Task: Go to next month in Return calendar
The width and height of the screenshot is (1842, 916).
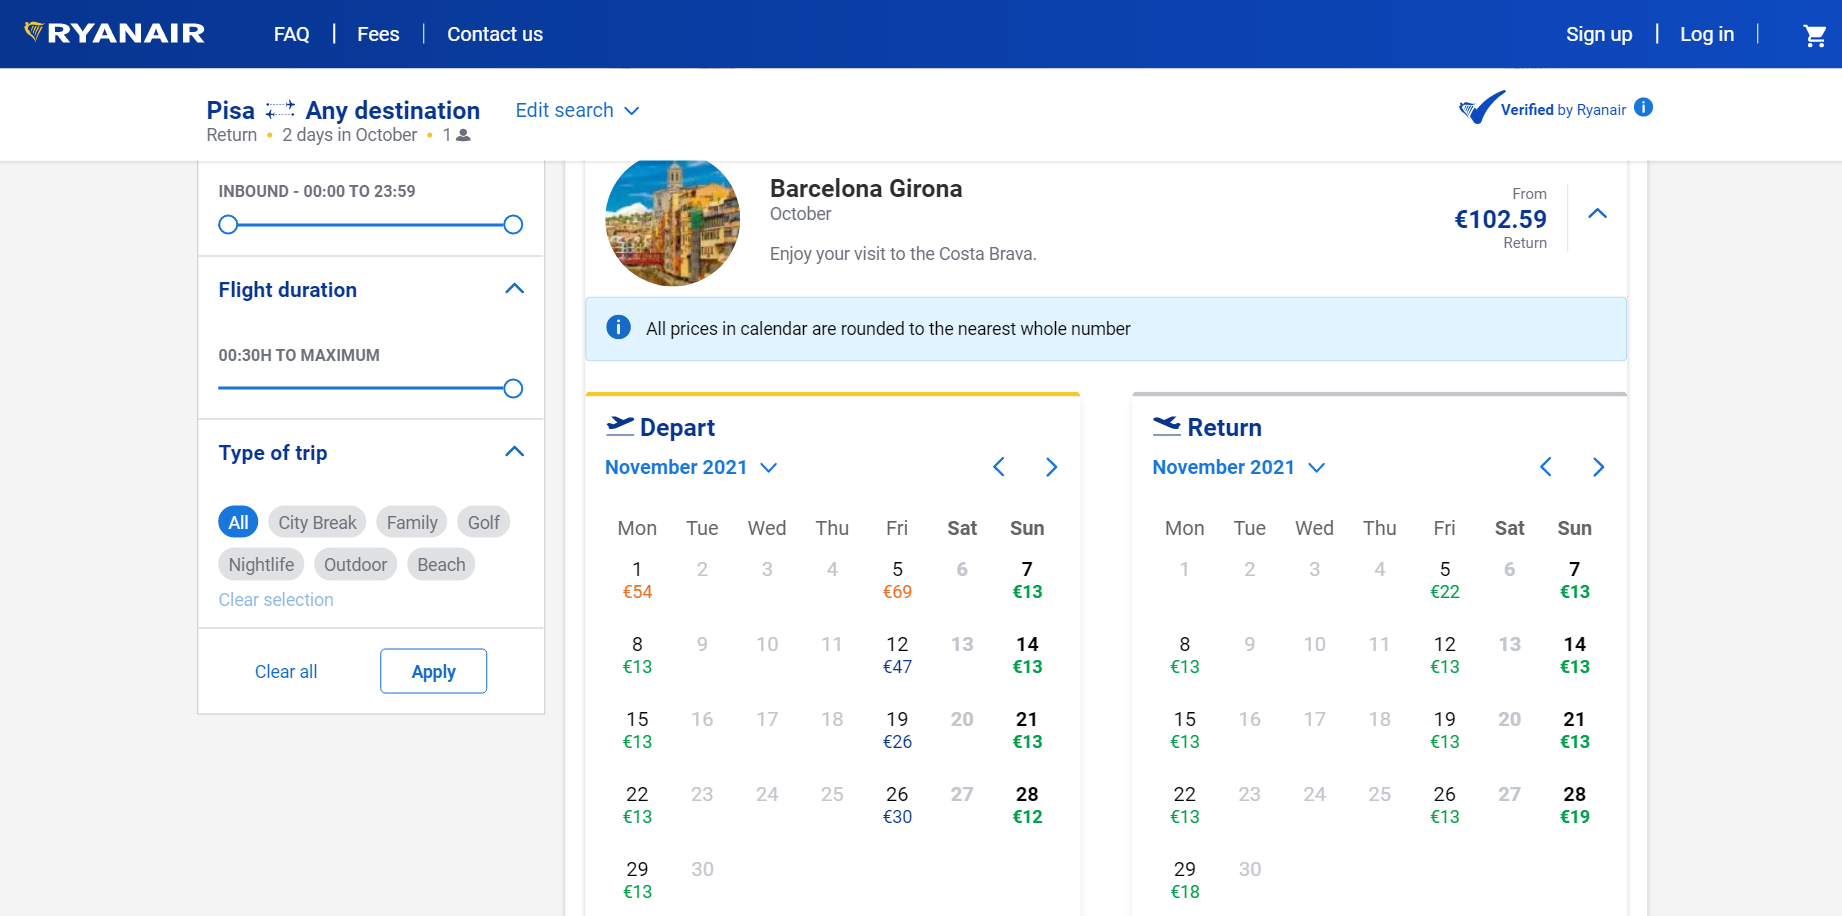Action: [x=1598, y=467]
